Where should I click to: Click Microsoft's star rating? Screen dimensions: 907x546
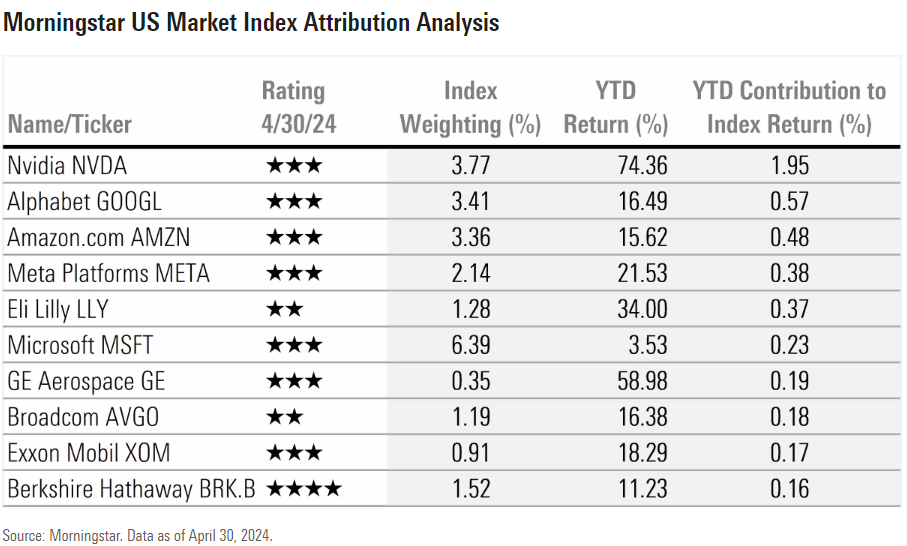[294, 346]
